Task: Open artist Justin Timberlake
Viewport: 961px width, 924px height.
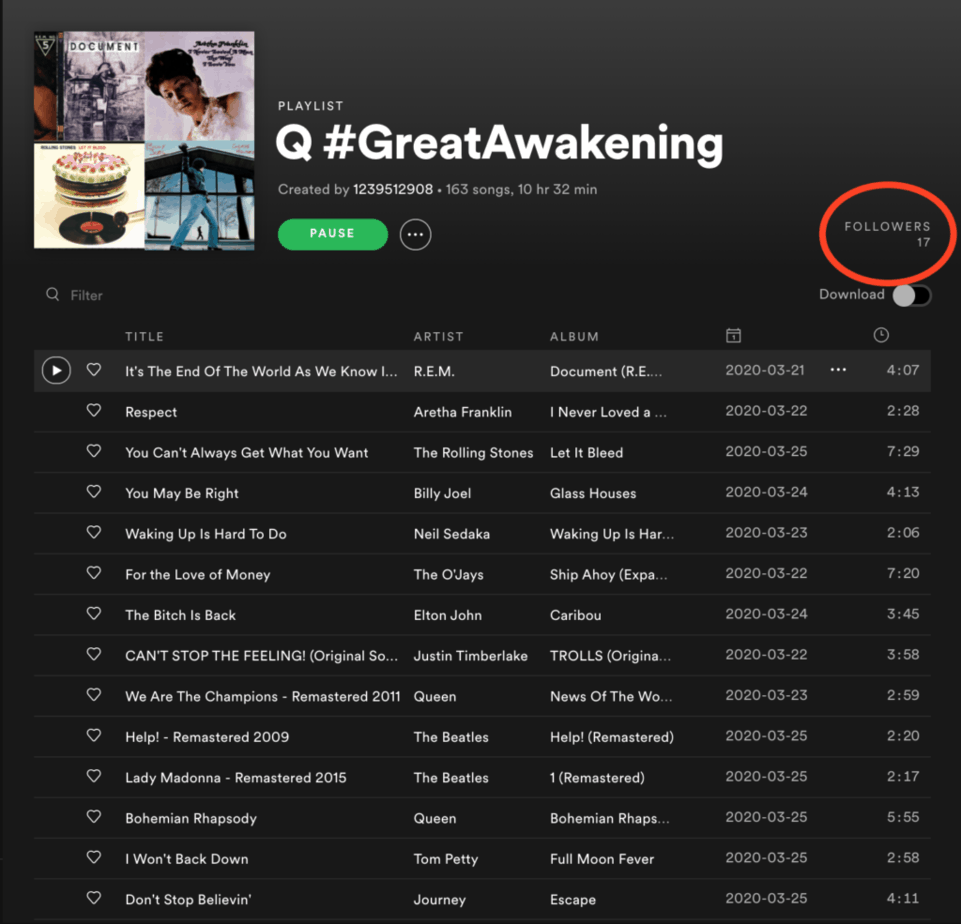Action: point(471,656)
